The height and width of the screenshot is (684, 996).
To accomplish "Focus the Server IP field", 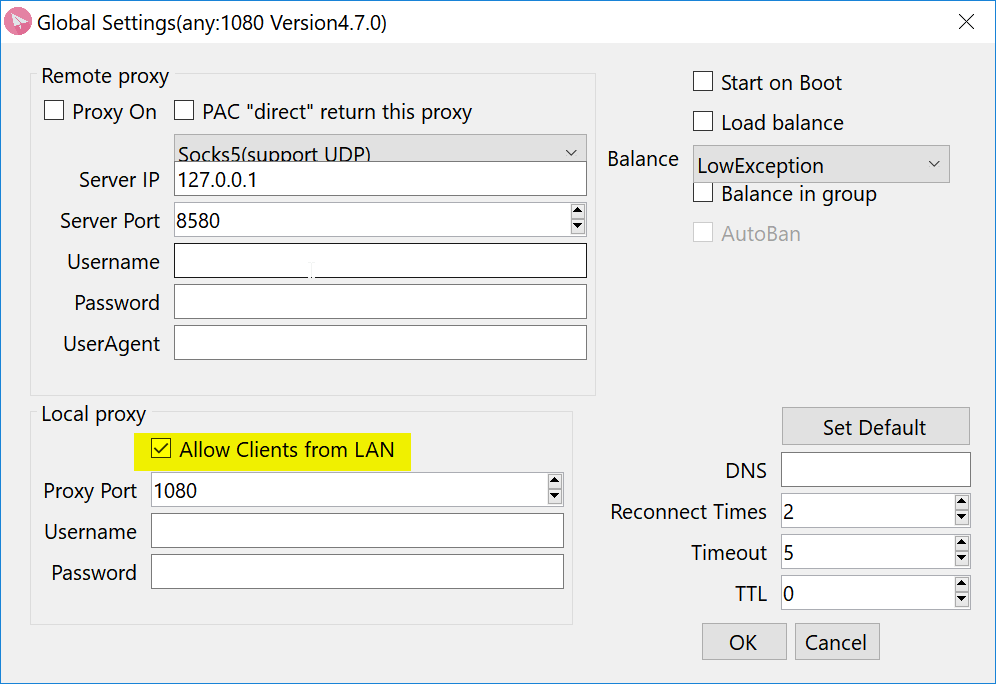I will pyautogui.click(x=380, y=180).
